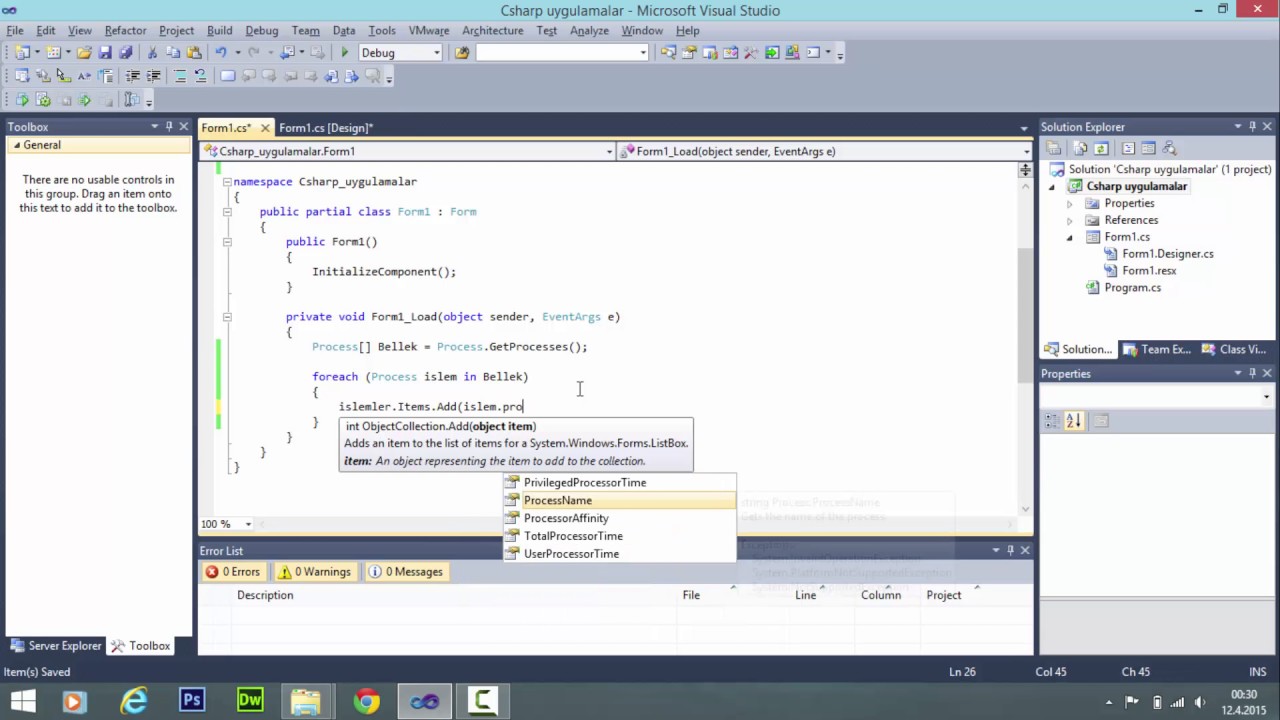
Task: Click Description column header in Error List
Action: (x=265, y=595)
